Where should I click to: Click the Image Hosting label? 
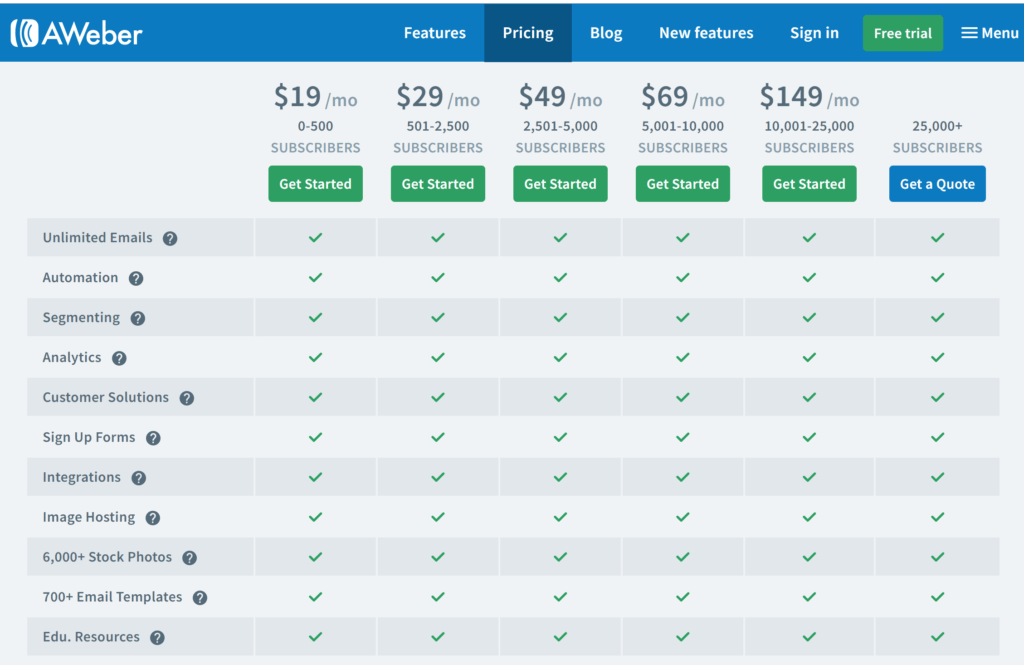point(89,517)
